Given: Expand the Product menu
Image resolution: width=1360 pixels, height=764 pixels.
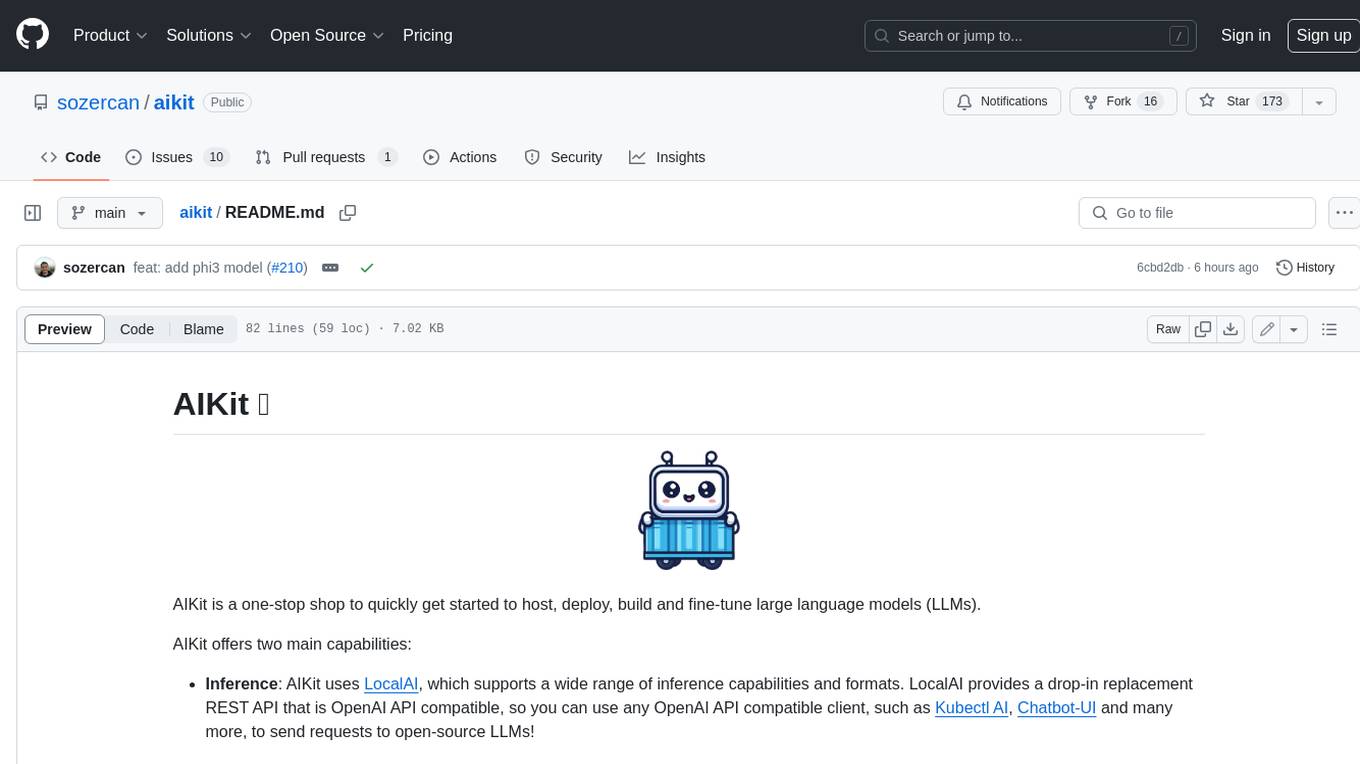Looking at the screenshot, I should 110,35.
